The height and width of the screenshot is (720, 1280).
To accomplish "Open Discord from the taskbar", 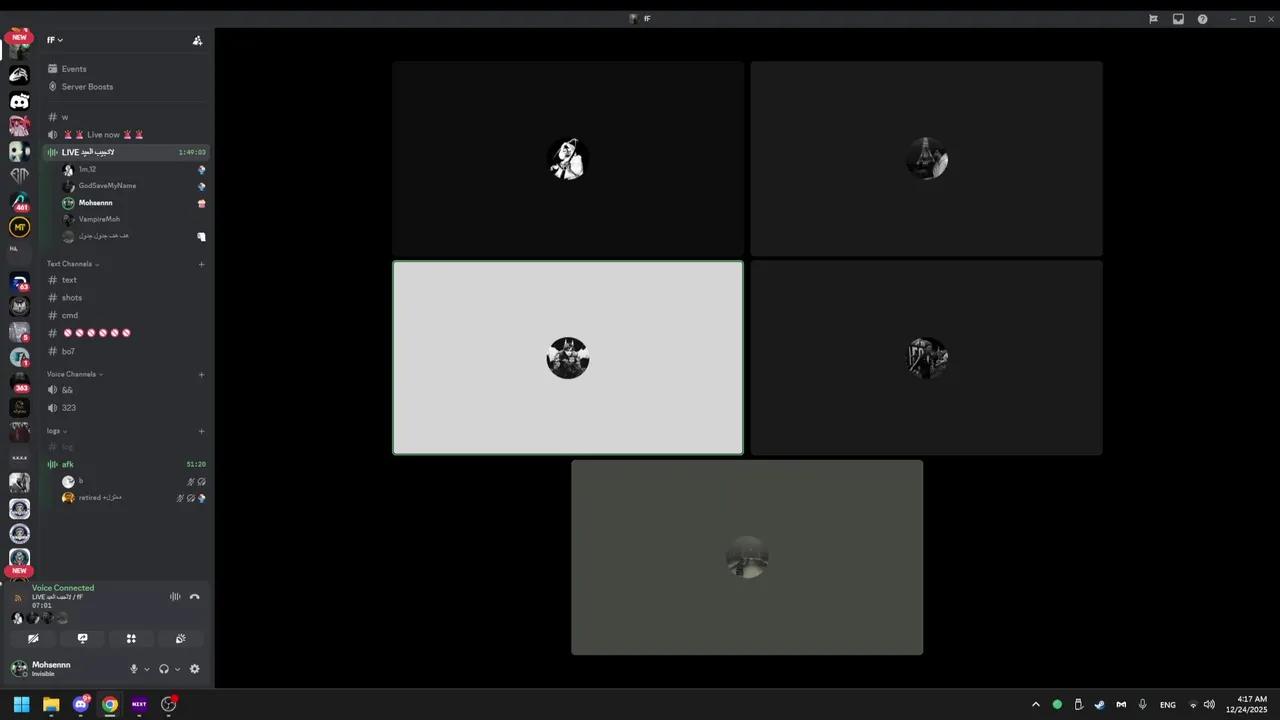I will point(81,704).
